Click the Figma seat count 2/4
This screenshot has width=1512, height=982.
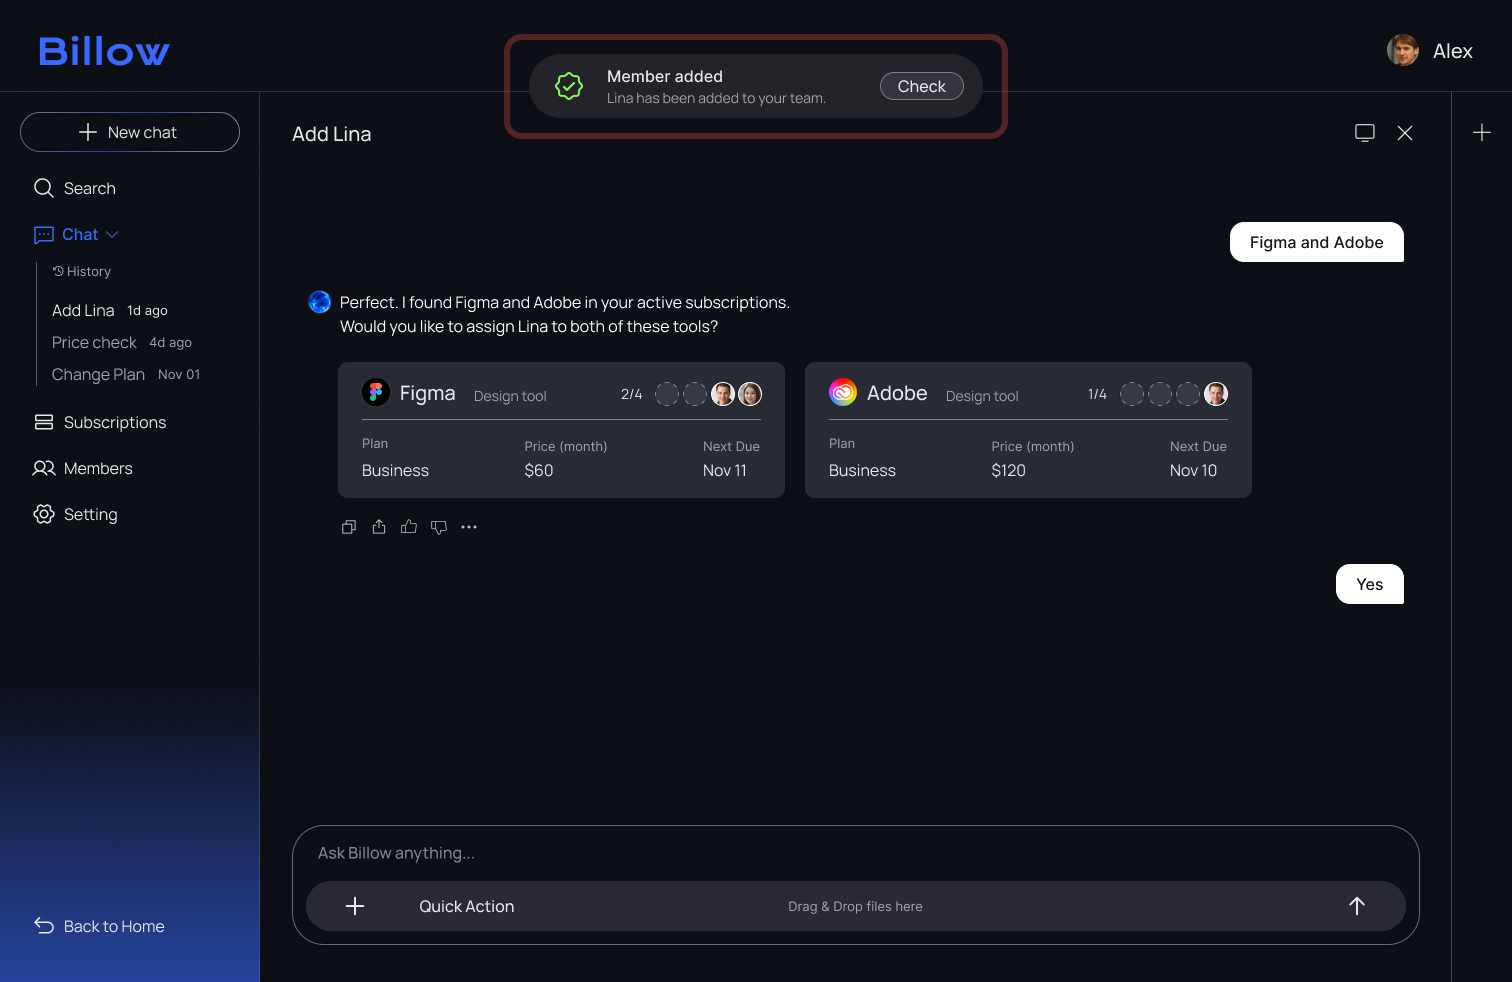coord(632,394)
